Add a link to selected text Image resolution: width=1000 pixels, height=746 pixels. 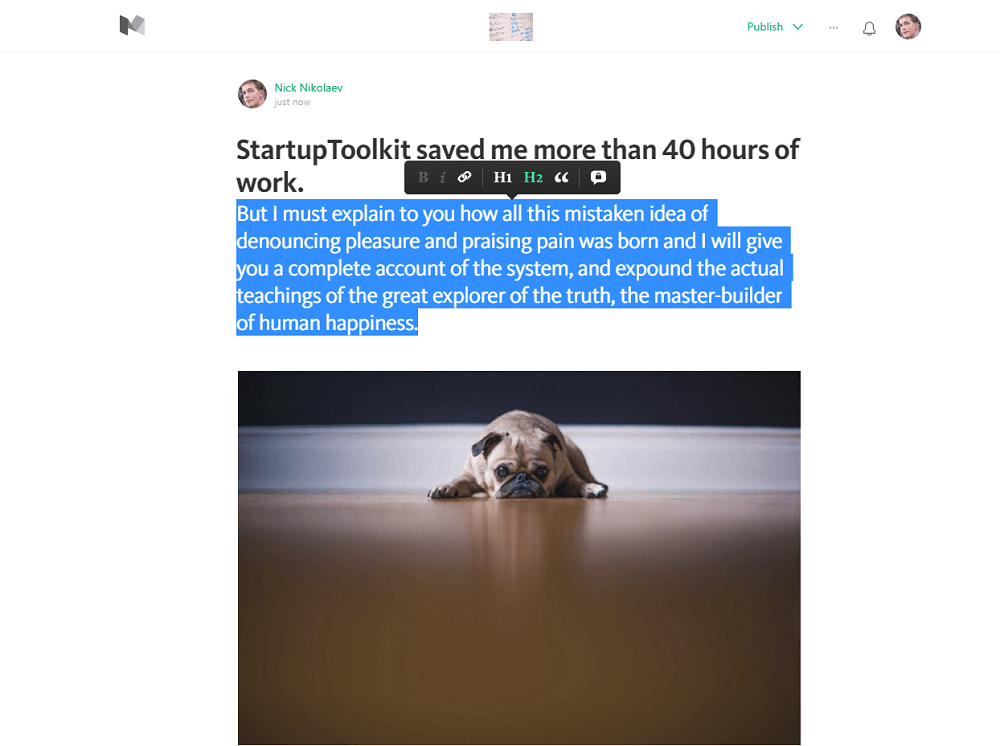[464, 177]
